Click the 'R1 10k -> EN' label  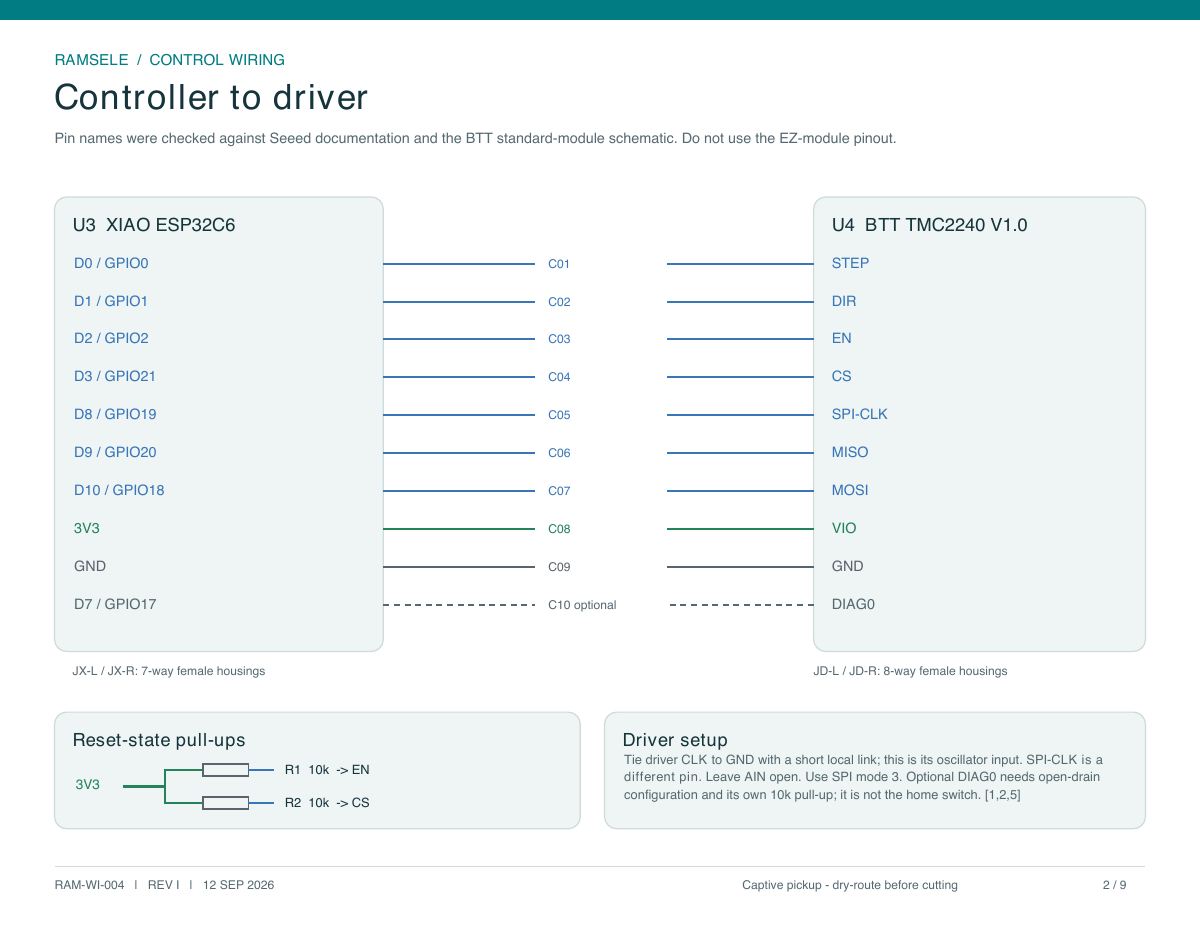click(327, 770)
